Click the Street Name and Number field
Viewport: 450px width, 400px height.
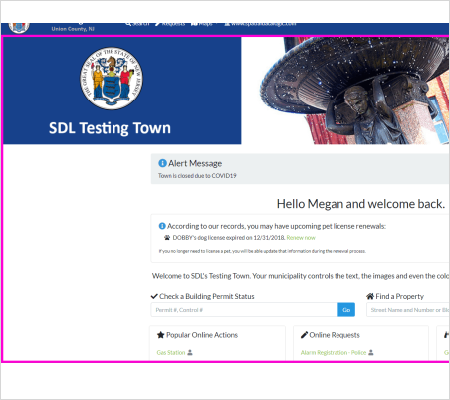pyautogui.click(x=408, y=310)
